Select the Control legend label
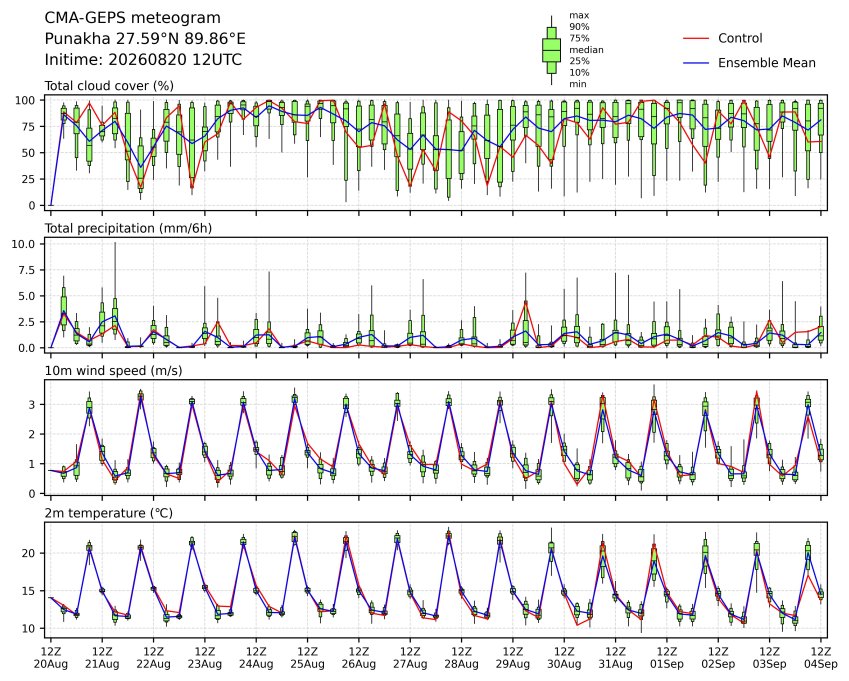The height and width of the screenshot is (681, 849). pyautogui.click(x=740, y=38)
